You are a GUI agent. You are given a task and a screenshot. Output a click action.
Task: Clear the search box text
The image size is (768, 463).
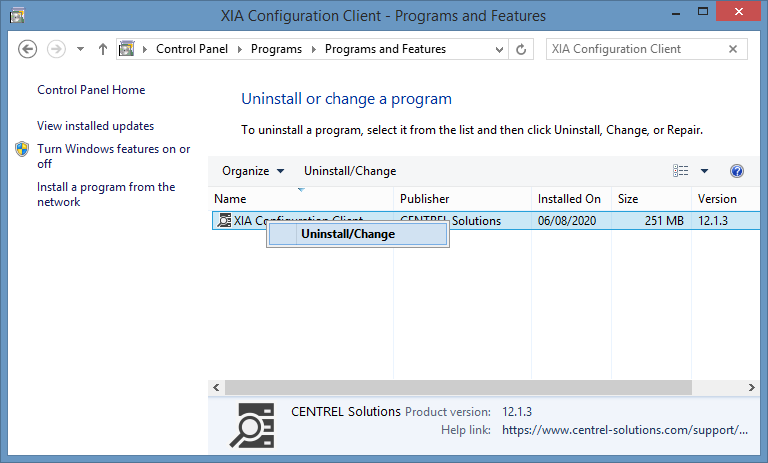[x=733, y=49]
